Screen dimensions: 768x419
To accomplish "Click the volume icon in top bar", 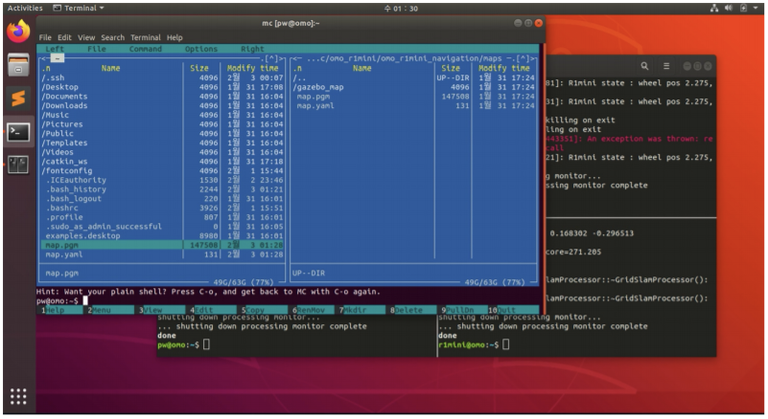I will pos(728,8).
